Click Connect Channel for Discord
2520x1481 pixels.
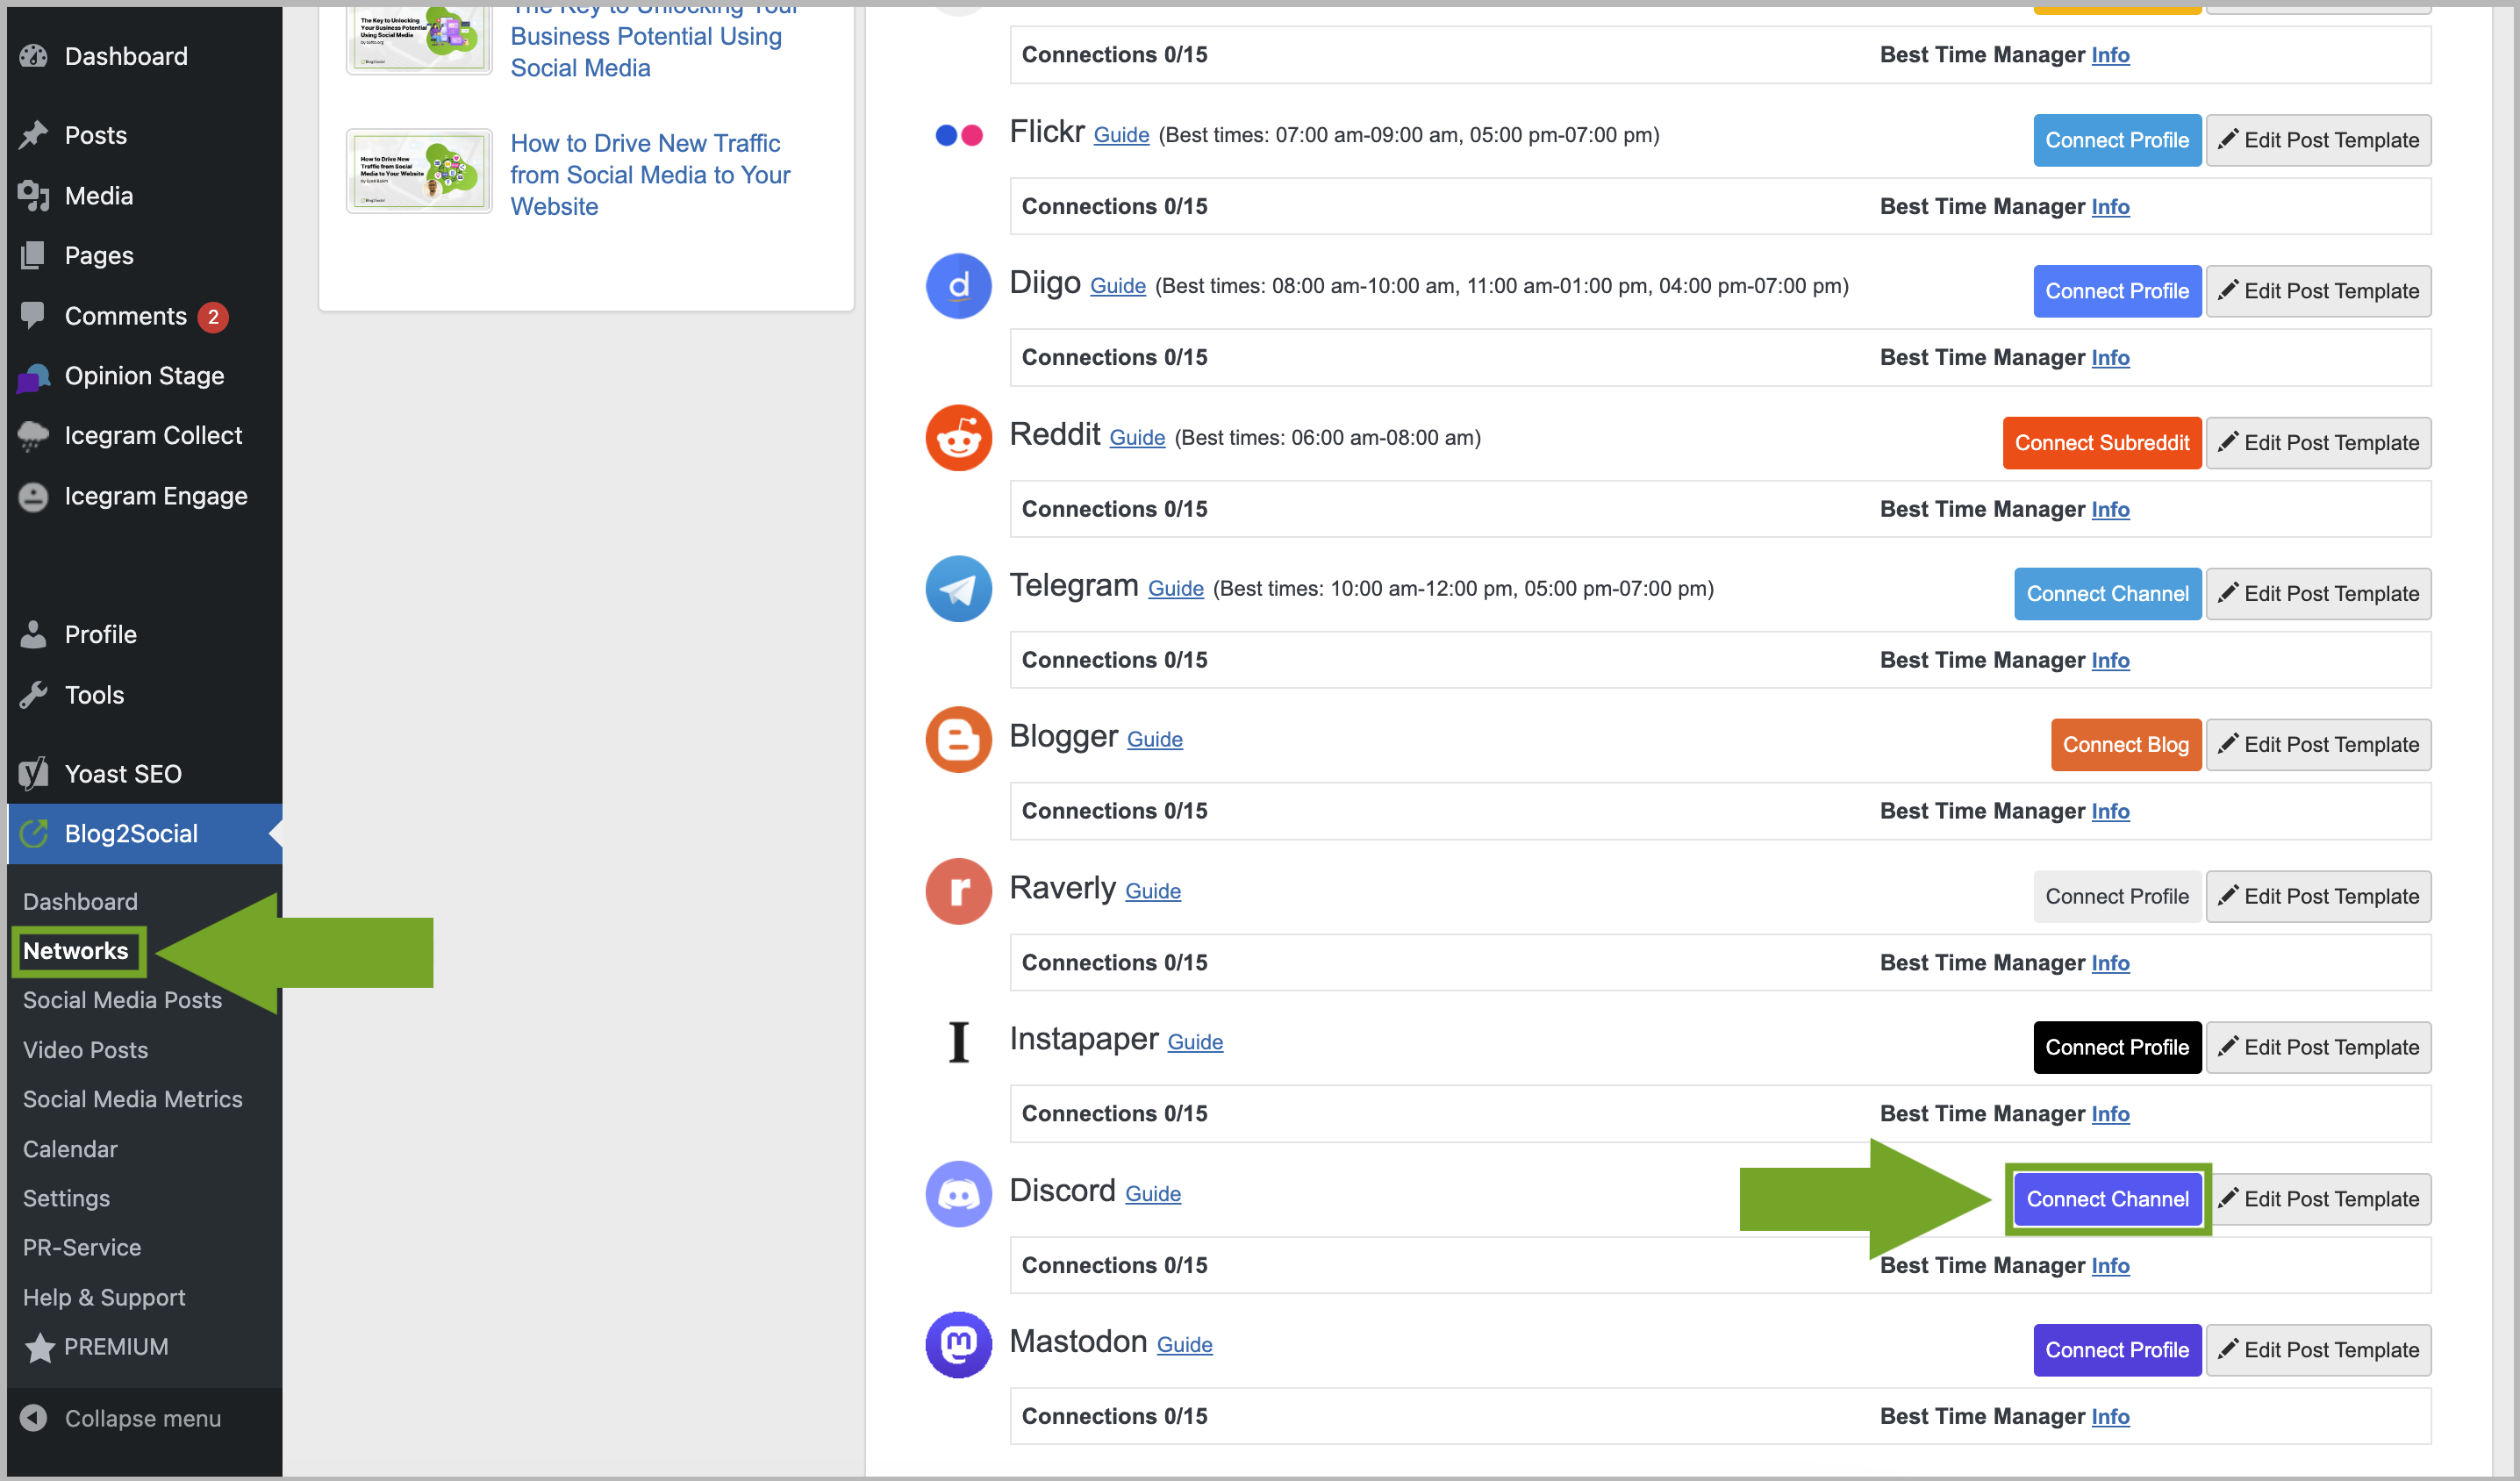[x=2107, y=1200]
